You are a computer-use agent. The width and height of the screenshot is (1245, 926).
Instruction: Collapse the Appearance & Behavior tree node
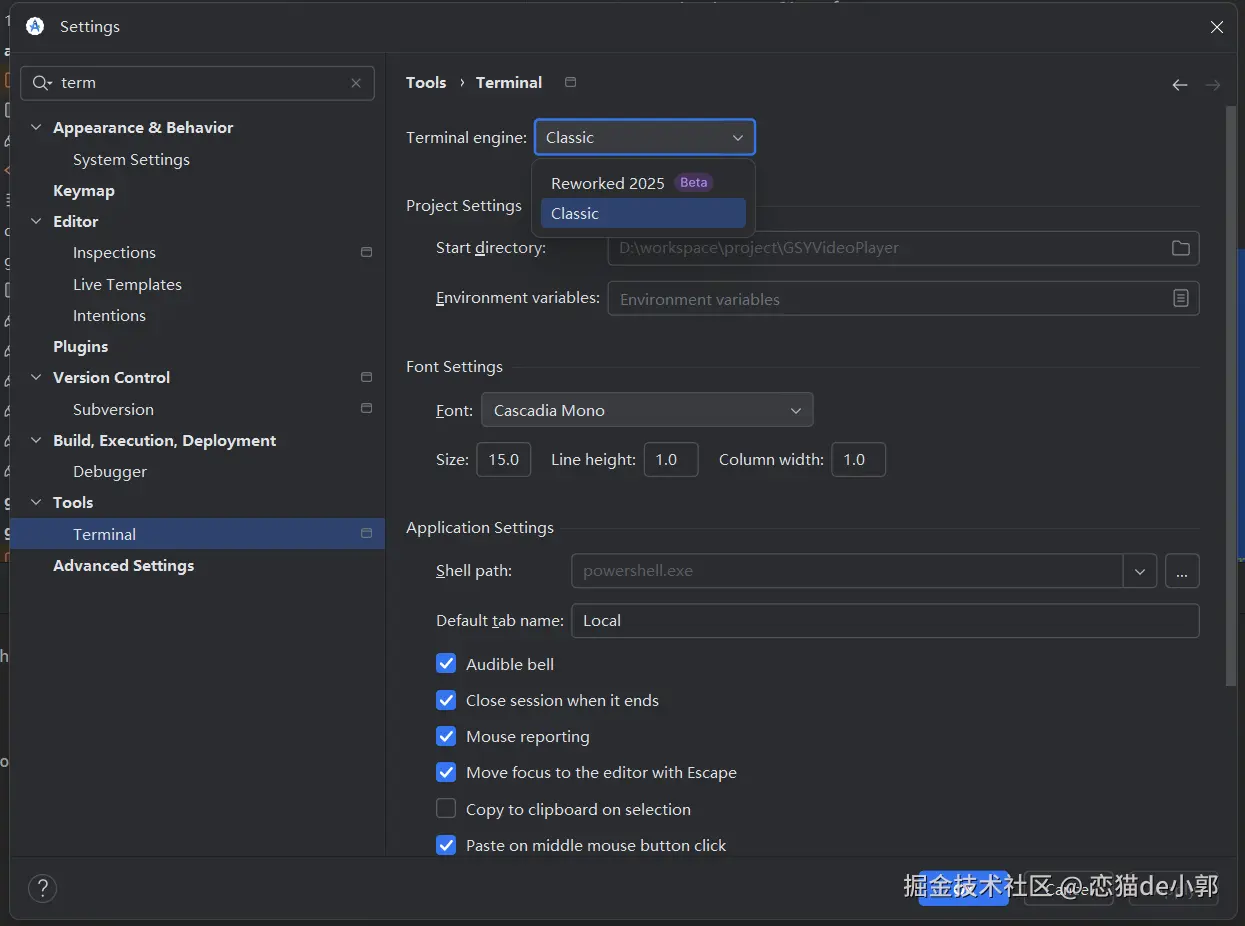click(x=37, y=128)
